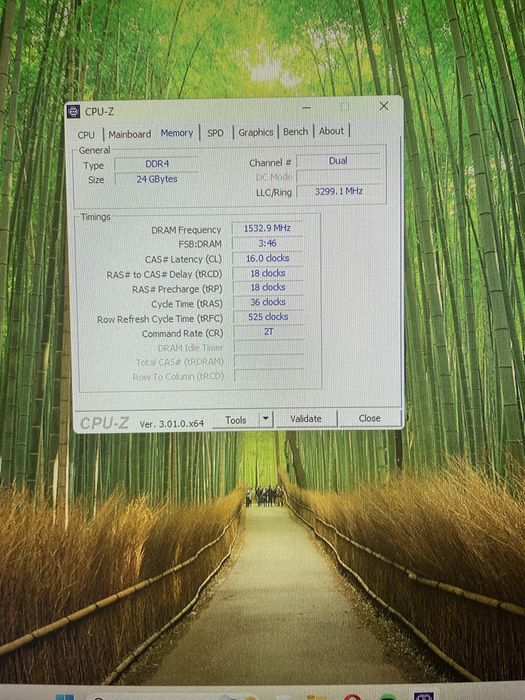
Task: Open the Windows Start menu
Action: 65,696
